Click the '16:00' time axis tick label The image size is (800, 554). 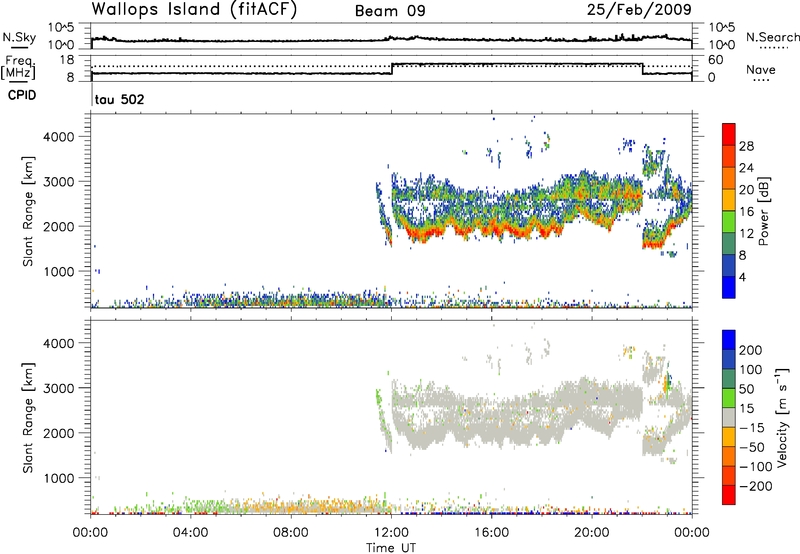click(x=491, y=533)
